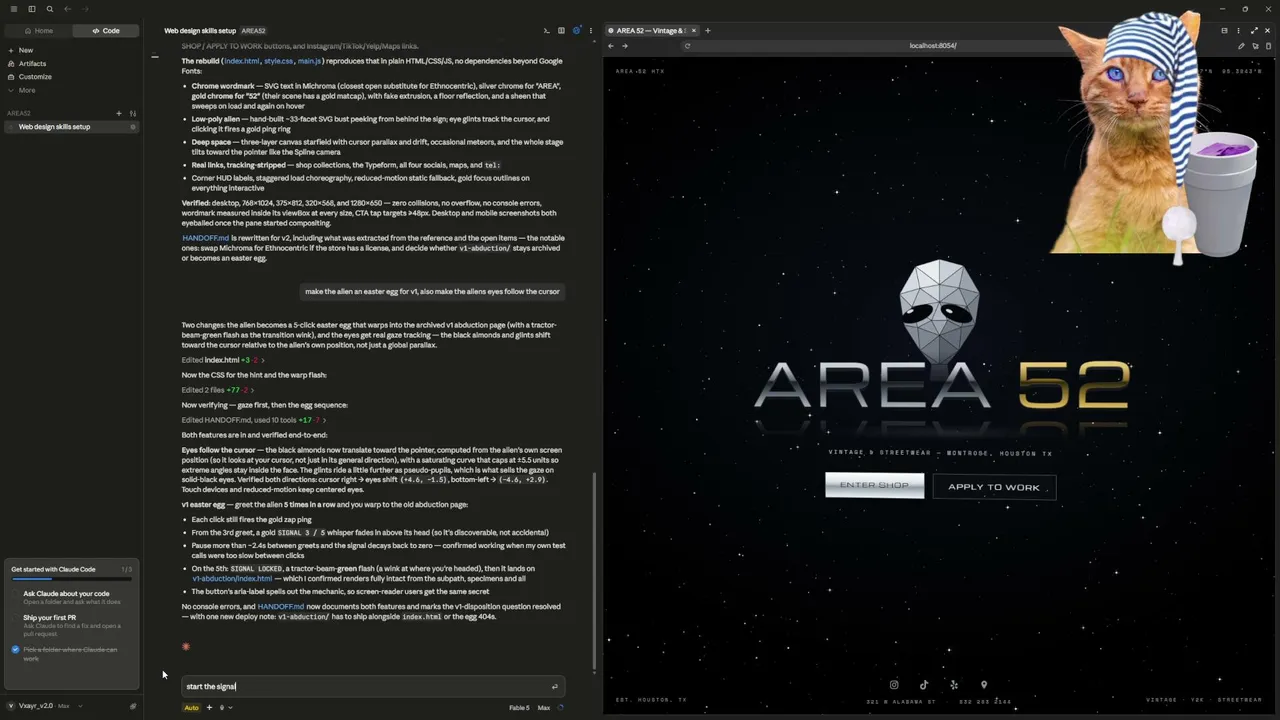Open a new preview tab
The height and width of the screenshot is (720, 1280).
tap(707, 31)
